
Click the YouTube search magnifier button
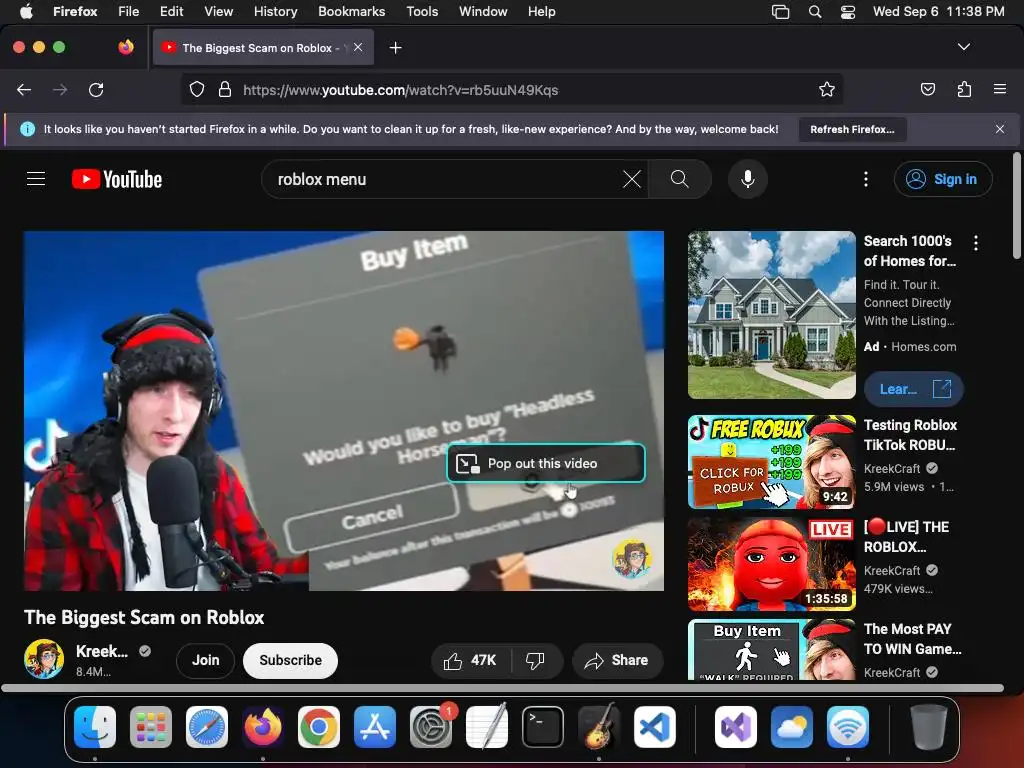(680, 179)
